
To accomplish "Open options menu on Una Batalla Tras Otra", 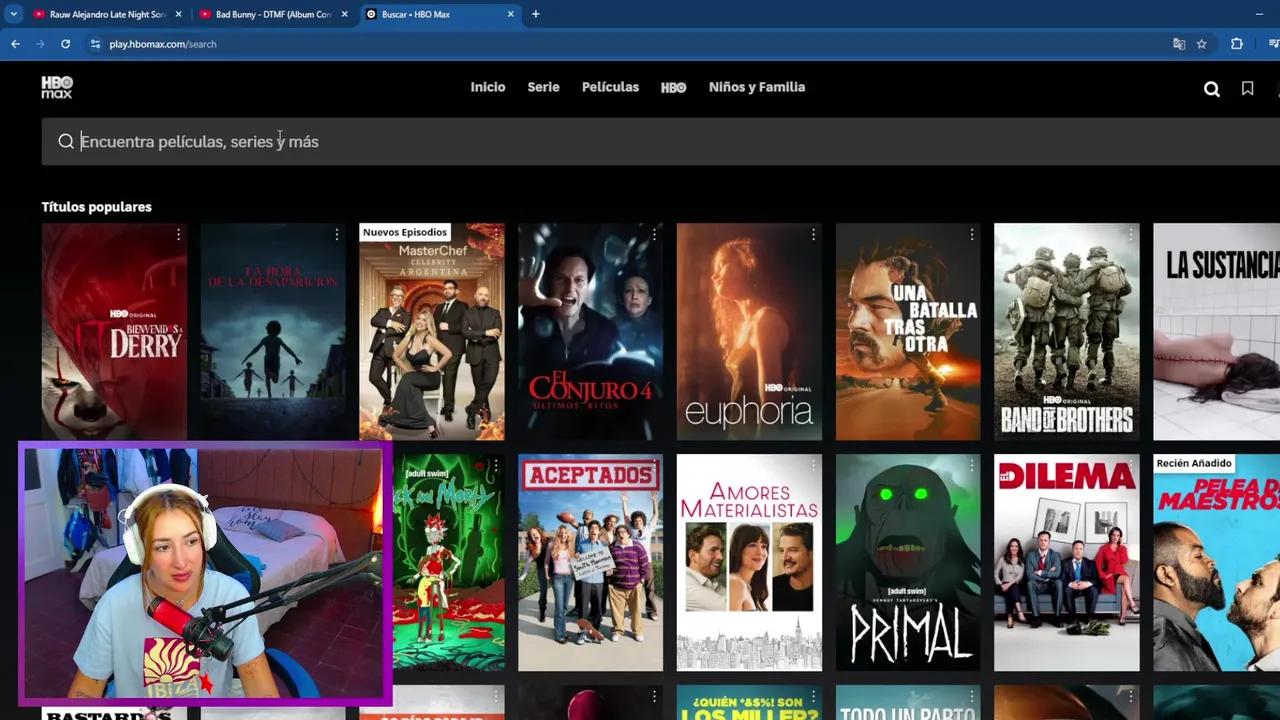I will point(971,234).
